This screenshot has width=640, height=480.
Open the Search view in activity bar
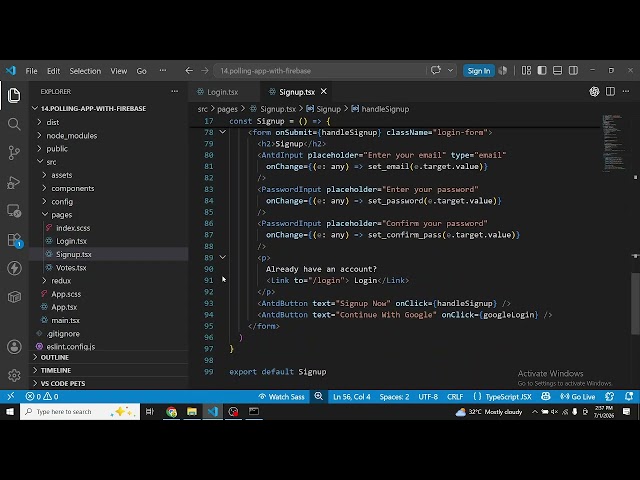click(x=14, y=124)
